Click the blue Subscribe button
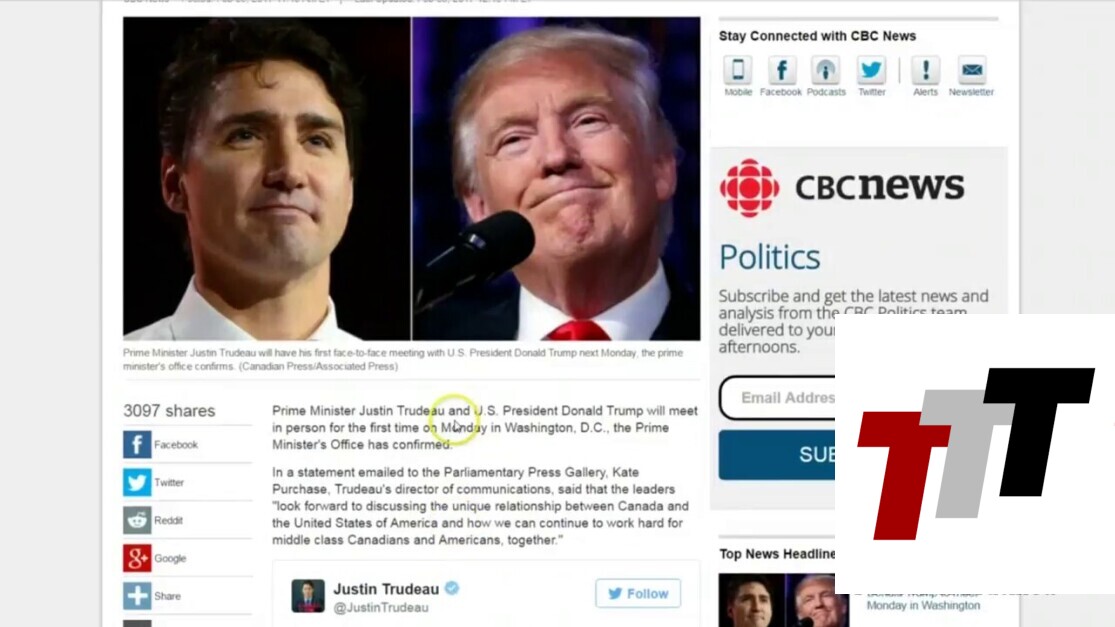Image resolution: width=1115 pixels, height=627 pixels. point(777,455)
